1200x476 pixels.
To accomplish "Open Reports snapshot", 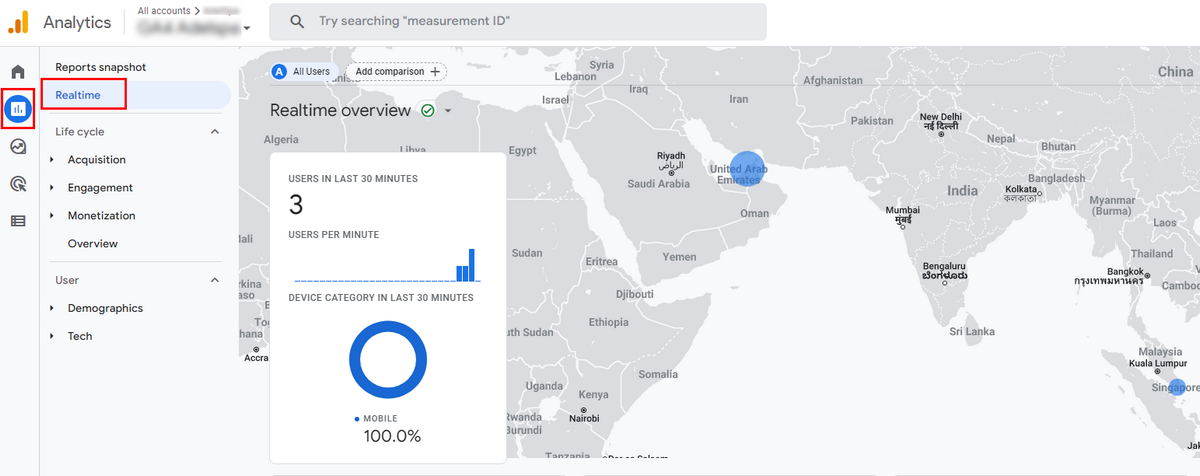I will pos(101,67).
